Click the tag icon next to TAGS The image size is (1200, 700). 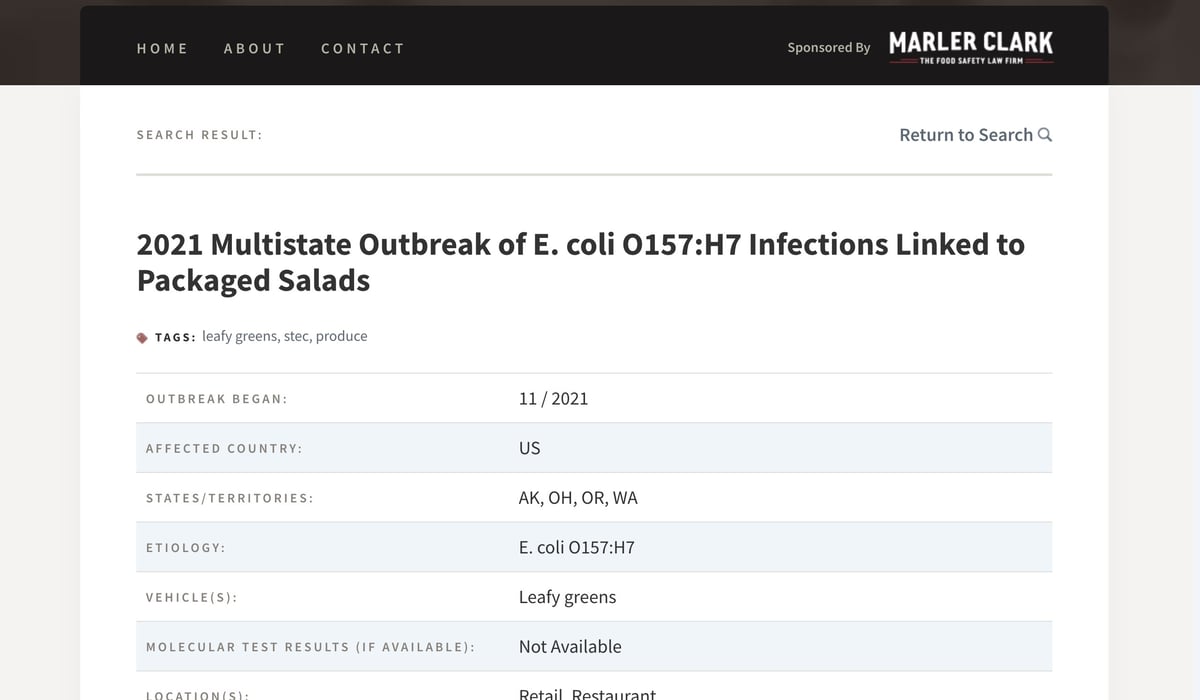click(x=143, y=337)
